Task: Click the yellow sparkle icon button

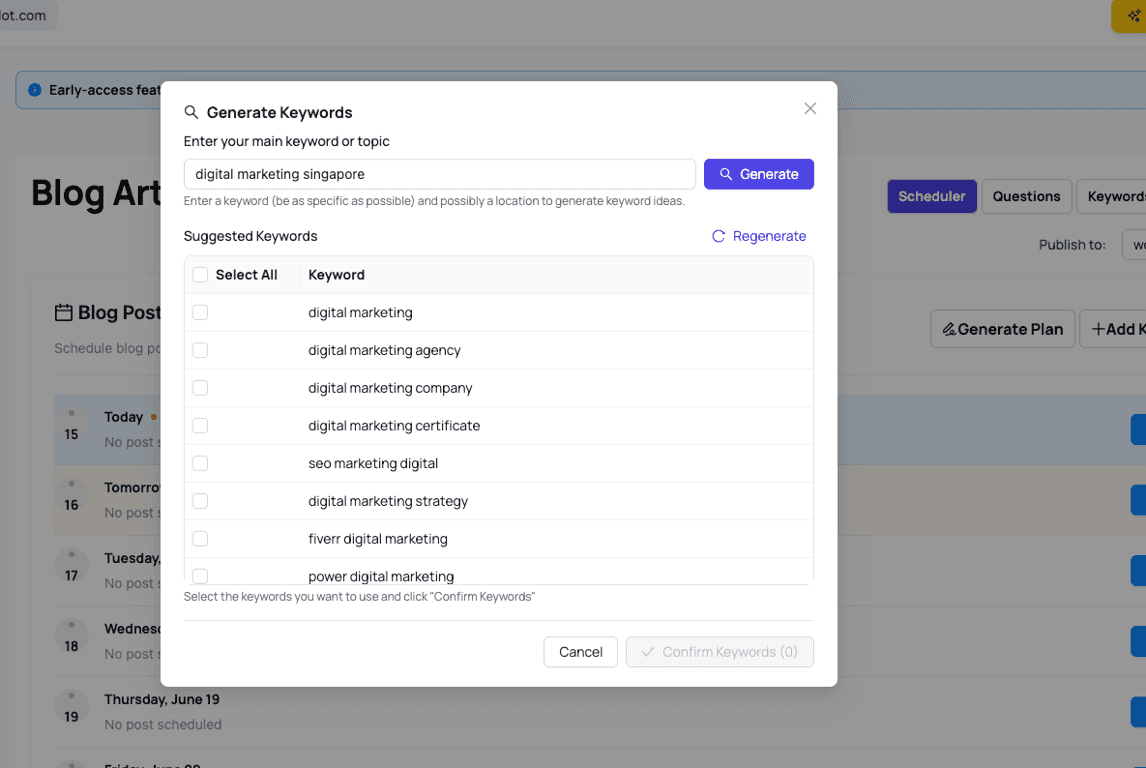Action: click(1130, 15)
